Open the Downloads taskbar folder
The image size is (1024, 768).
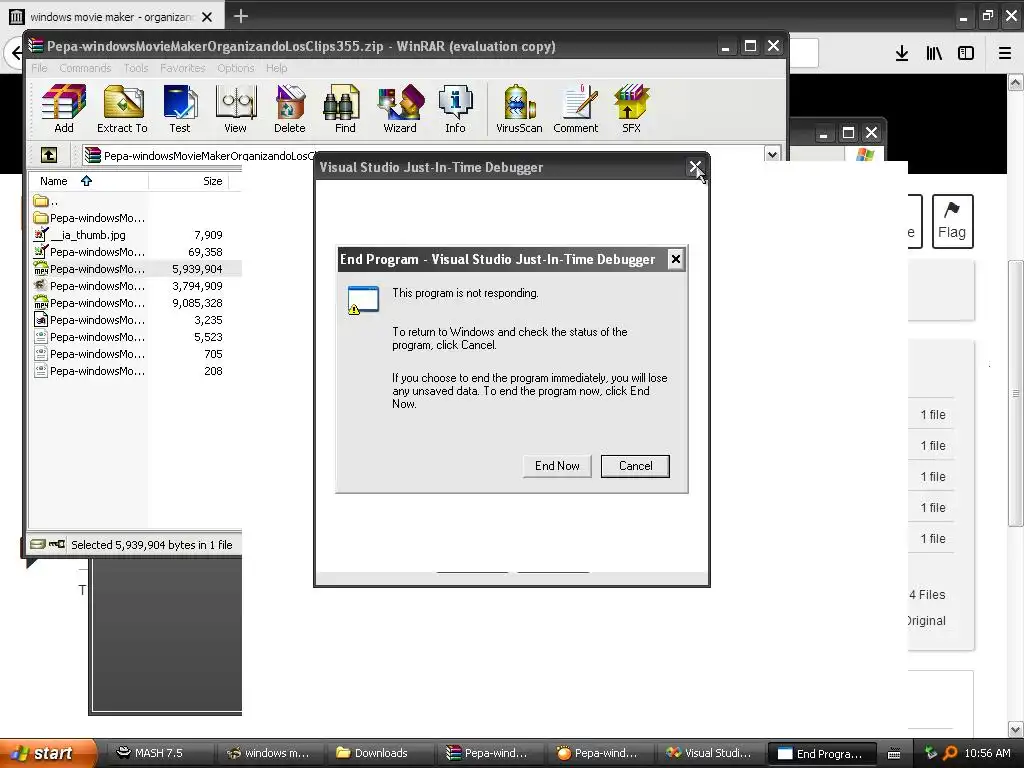[x=379, y=753]
